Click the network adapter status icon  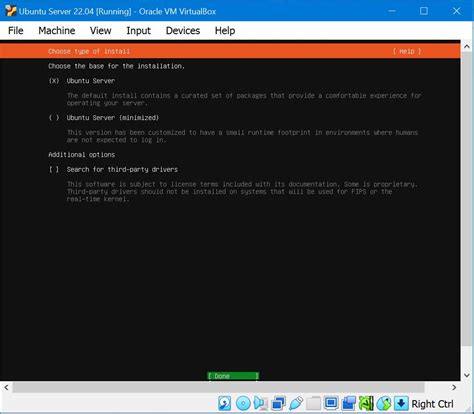click(x=278, y=403)
